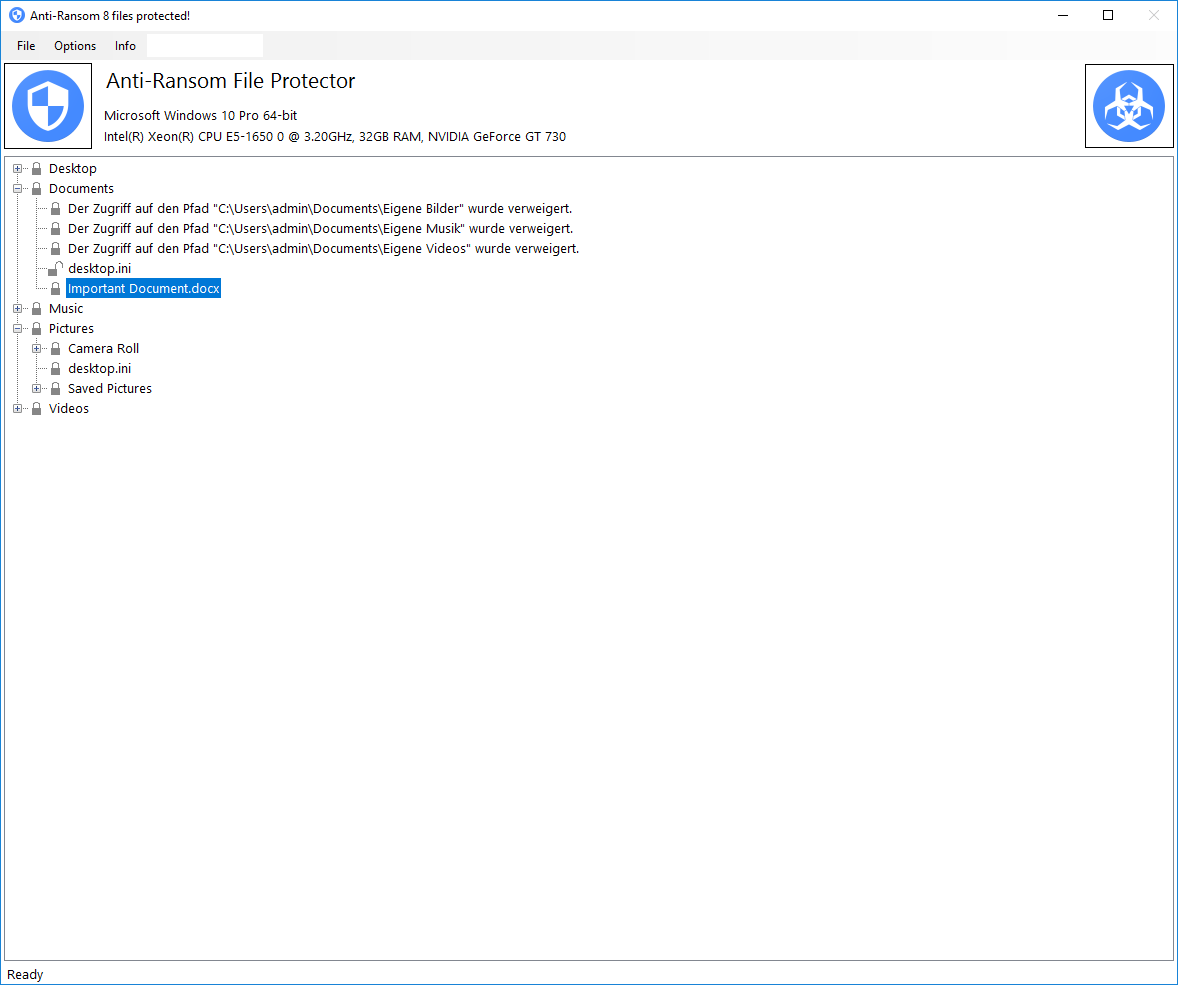The height and width of the screenshot is (985, 1178).
Task: Click the Ready status bar text
Action: coord(26,974)
